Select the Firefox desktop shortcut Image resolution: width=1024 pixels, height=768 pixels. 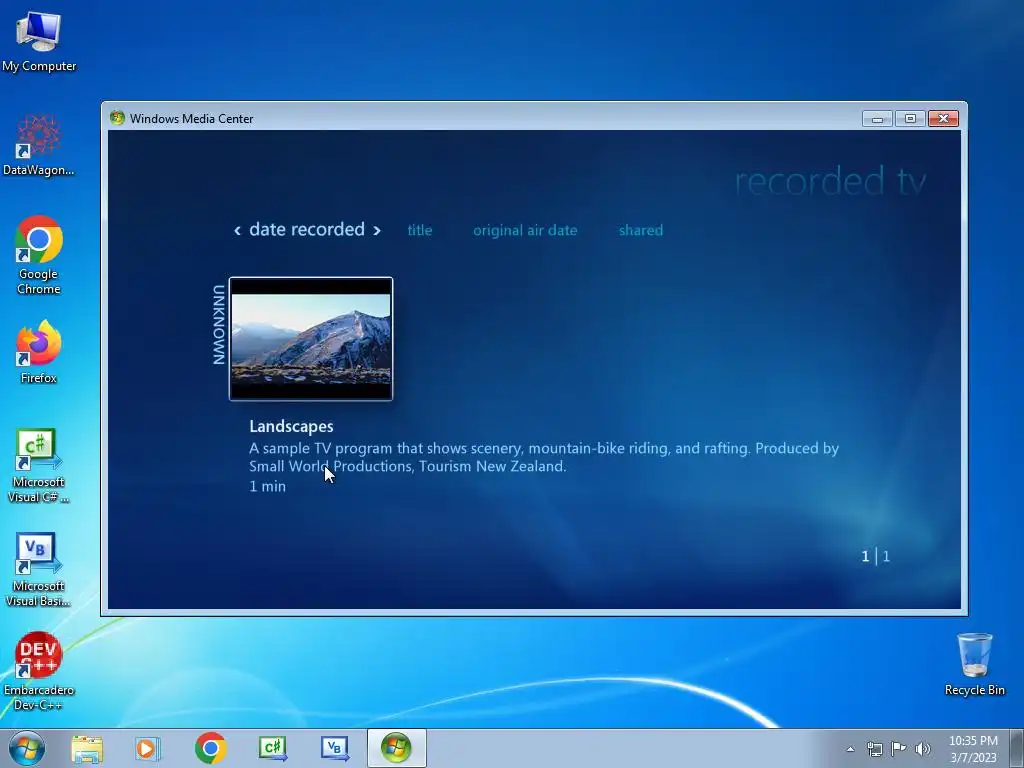click(39, 352)
